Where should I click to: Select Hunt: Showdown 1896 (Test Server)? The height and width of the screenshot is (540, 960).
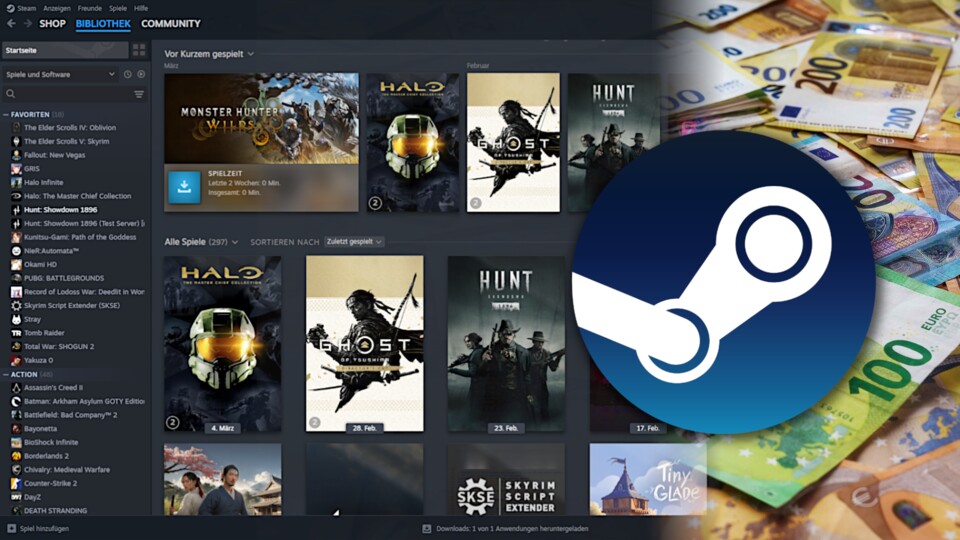tap(84, 223)
